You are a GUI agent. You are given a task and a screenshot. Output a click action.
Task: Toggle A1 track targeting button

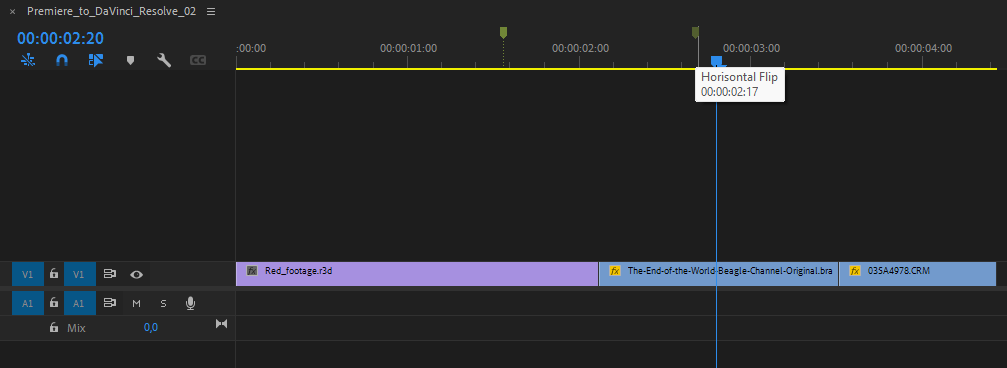(79, 303)
